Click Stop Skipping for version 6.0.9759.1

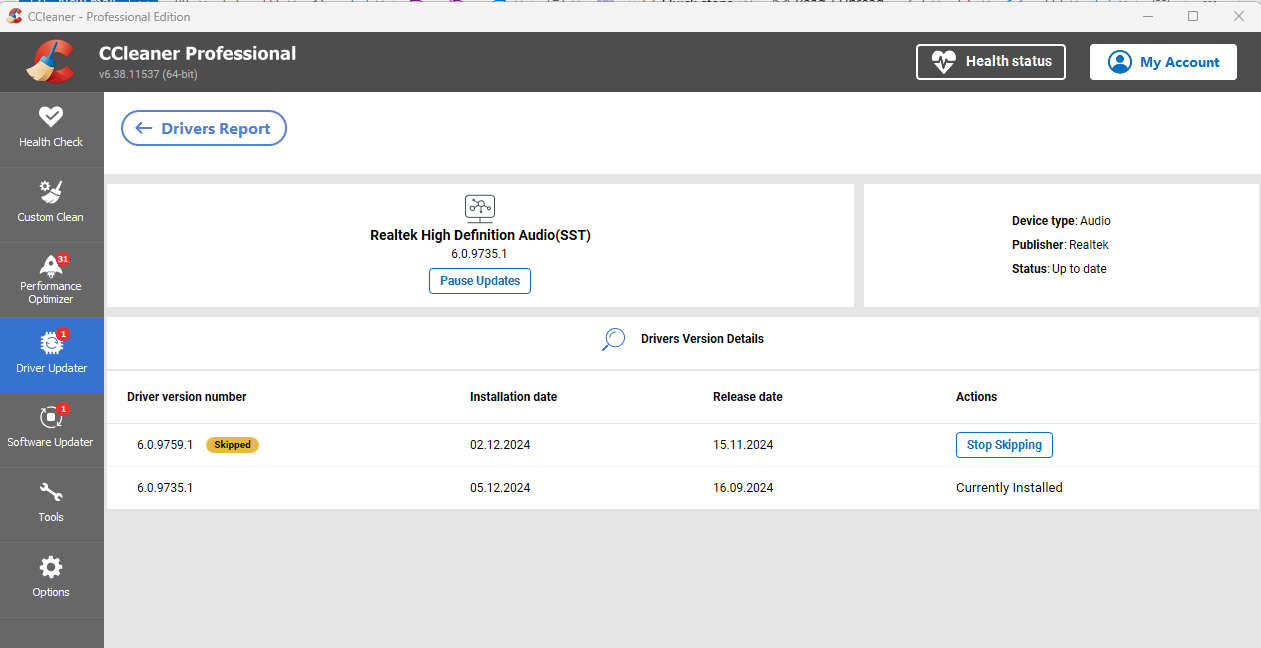point(1004,445)
